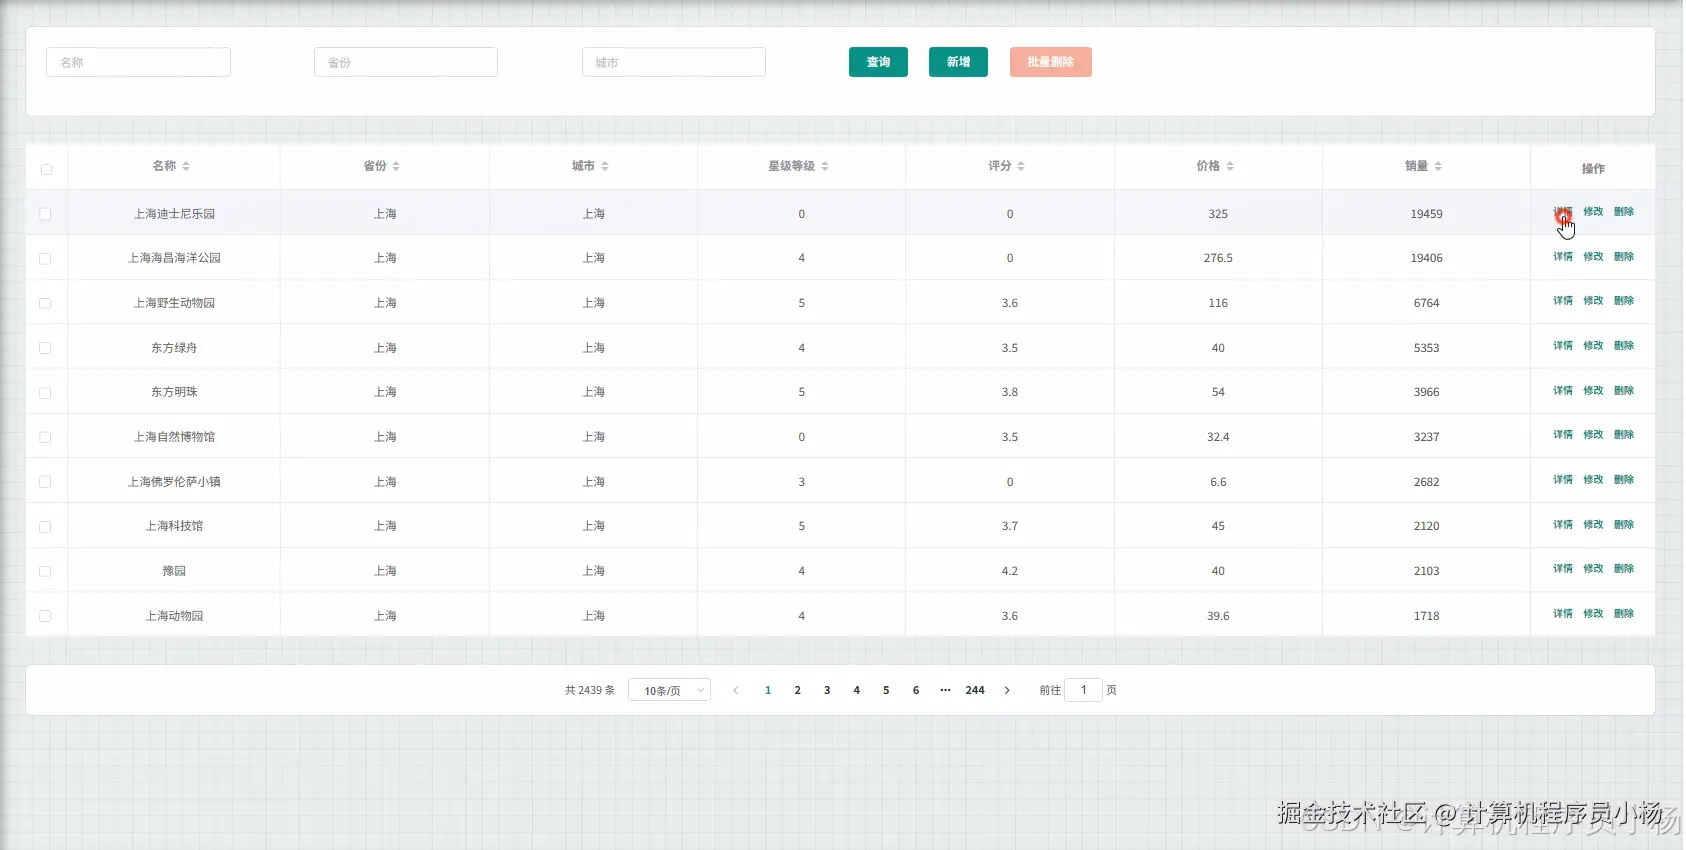Check the row for 上海自然博物馆
Viewport: 1686px width, 850px height.
pyautogui.click(x=45, y=437)
